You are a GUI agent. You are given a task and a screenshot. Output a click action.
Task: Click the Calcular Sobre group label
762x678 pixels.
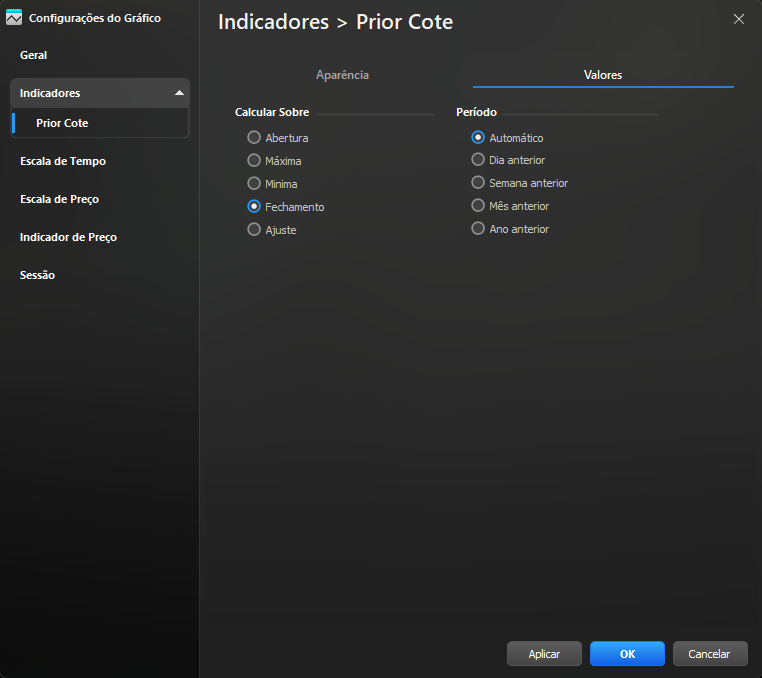tap(272, 112)
